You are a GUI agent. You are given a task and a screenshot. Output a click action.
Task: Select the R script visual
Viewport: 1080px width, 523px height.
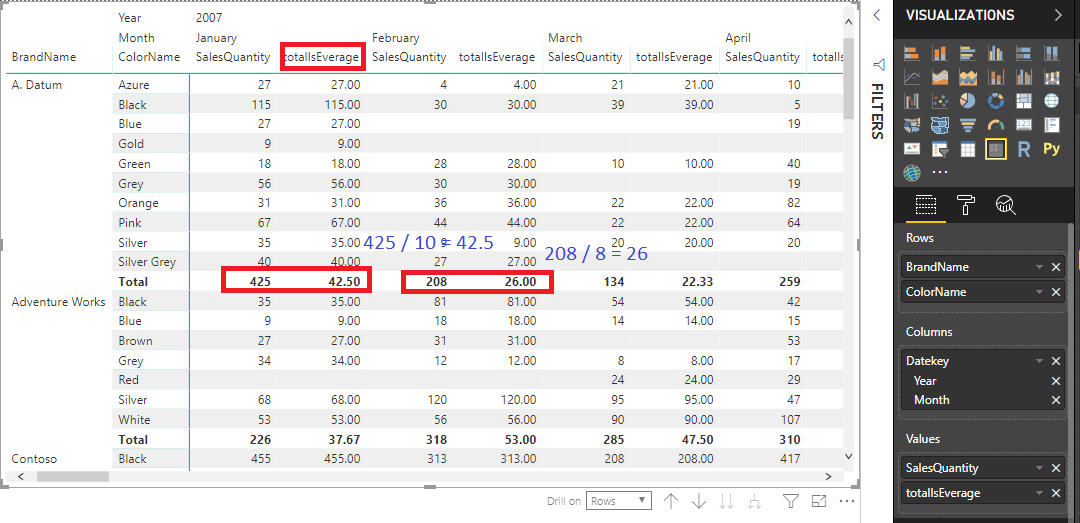click(1024, 149)
